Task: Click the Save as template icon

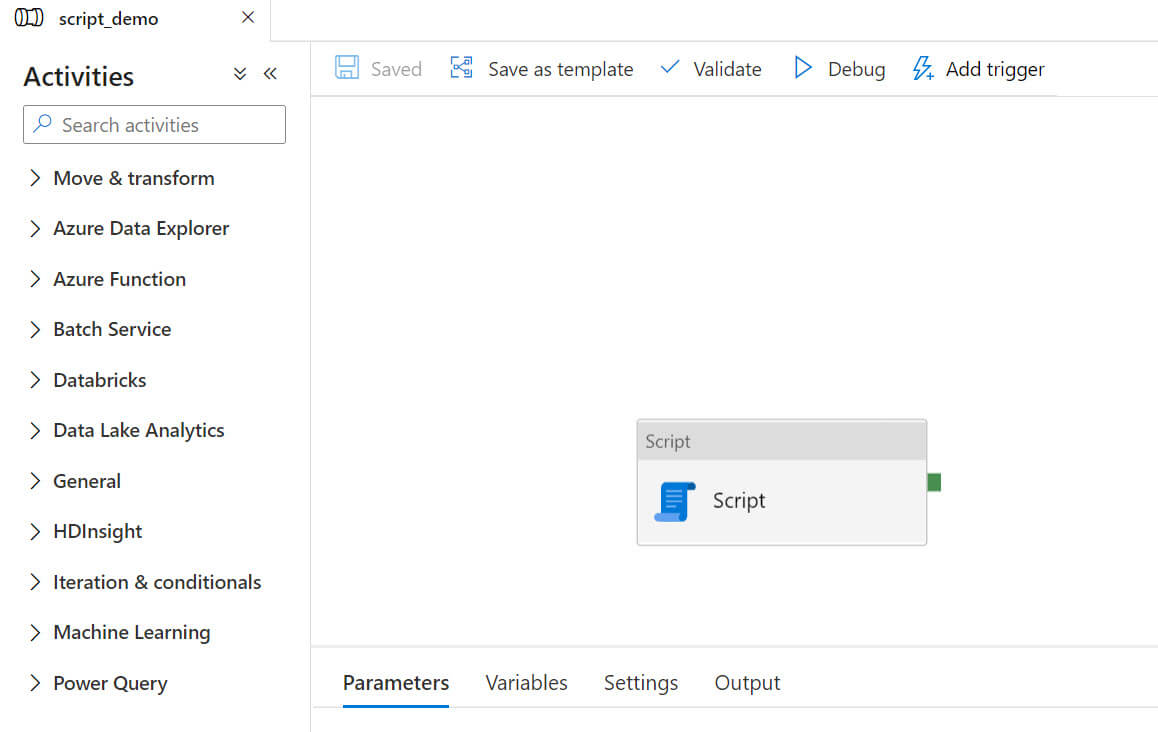Action: coord(461,68)
